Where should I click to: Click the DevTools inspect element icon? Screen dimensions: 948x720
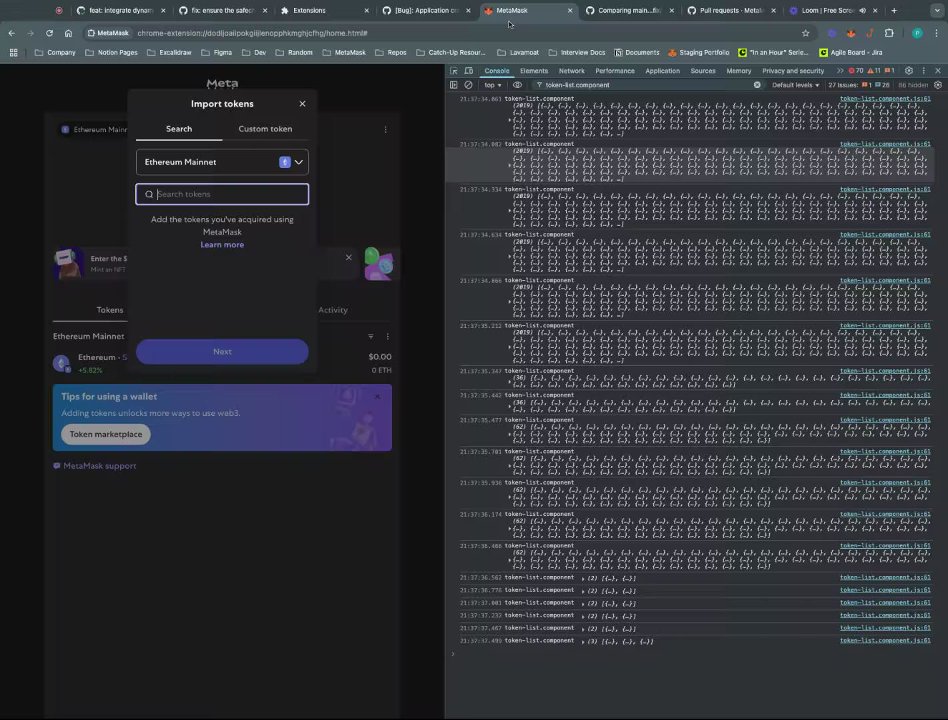[453, 71]
